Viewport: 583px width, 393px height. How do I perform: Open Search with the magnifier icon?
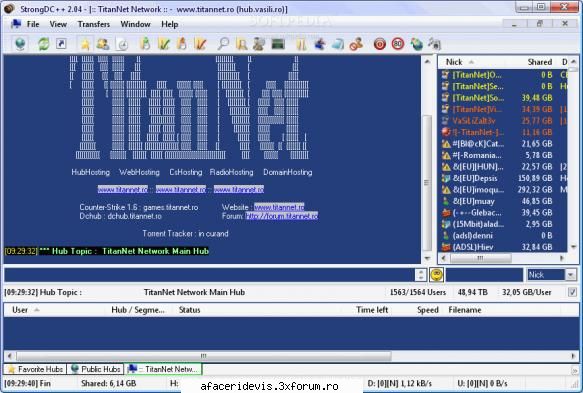(x=223, y=44)
